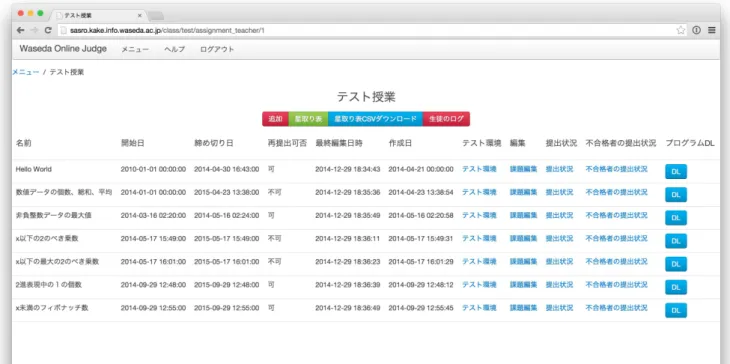Click the 再提出可否 column header
The image size is (730, 364).
point(287,143)
